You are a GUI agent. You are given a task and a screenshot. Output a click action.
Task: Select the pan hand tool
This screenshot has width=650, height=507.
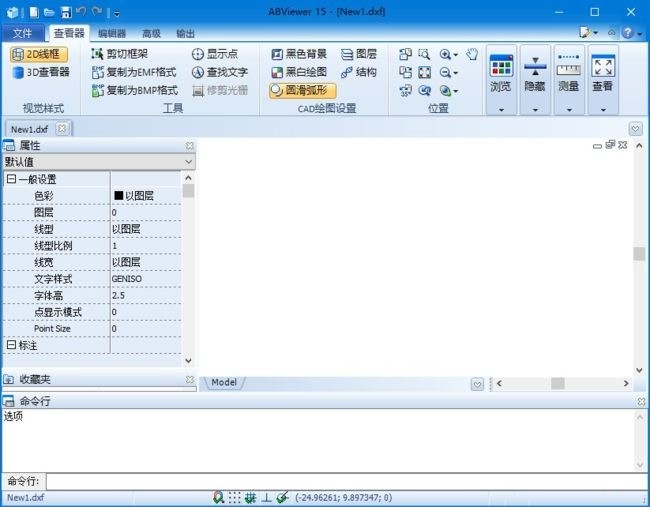tap(472, 54)
